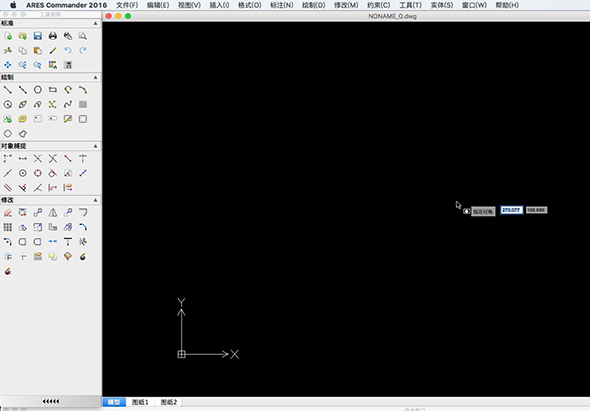Click the Insert Block icon with green plus
This screenshot has width=590, height=411.
(x=8, y=119)
